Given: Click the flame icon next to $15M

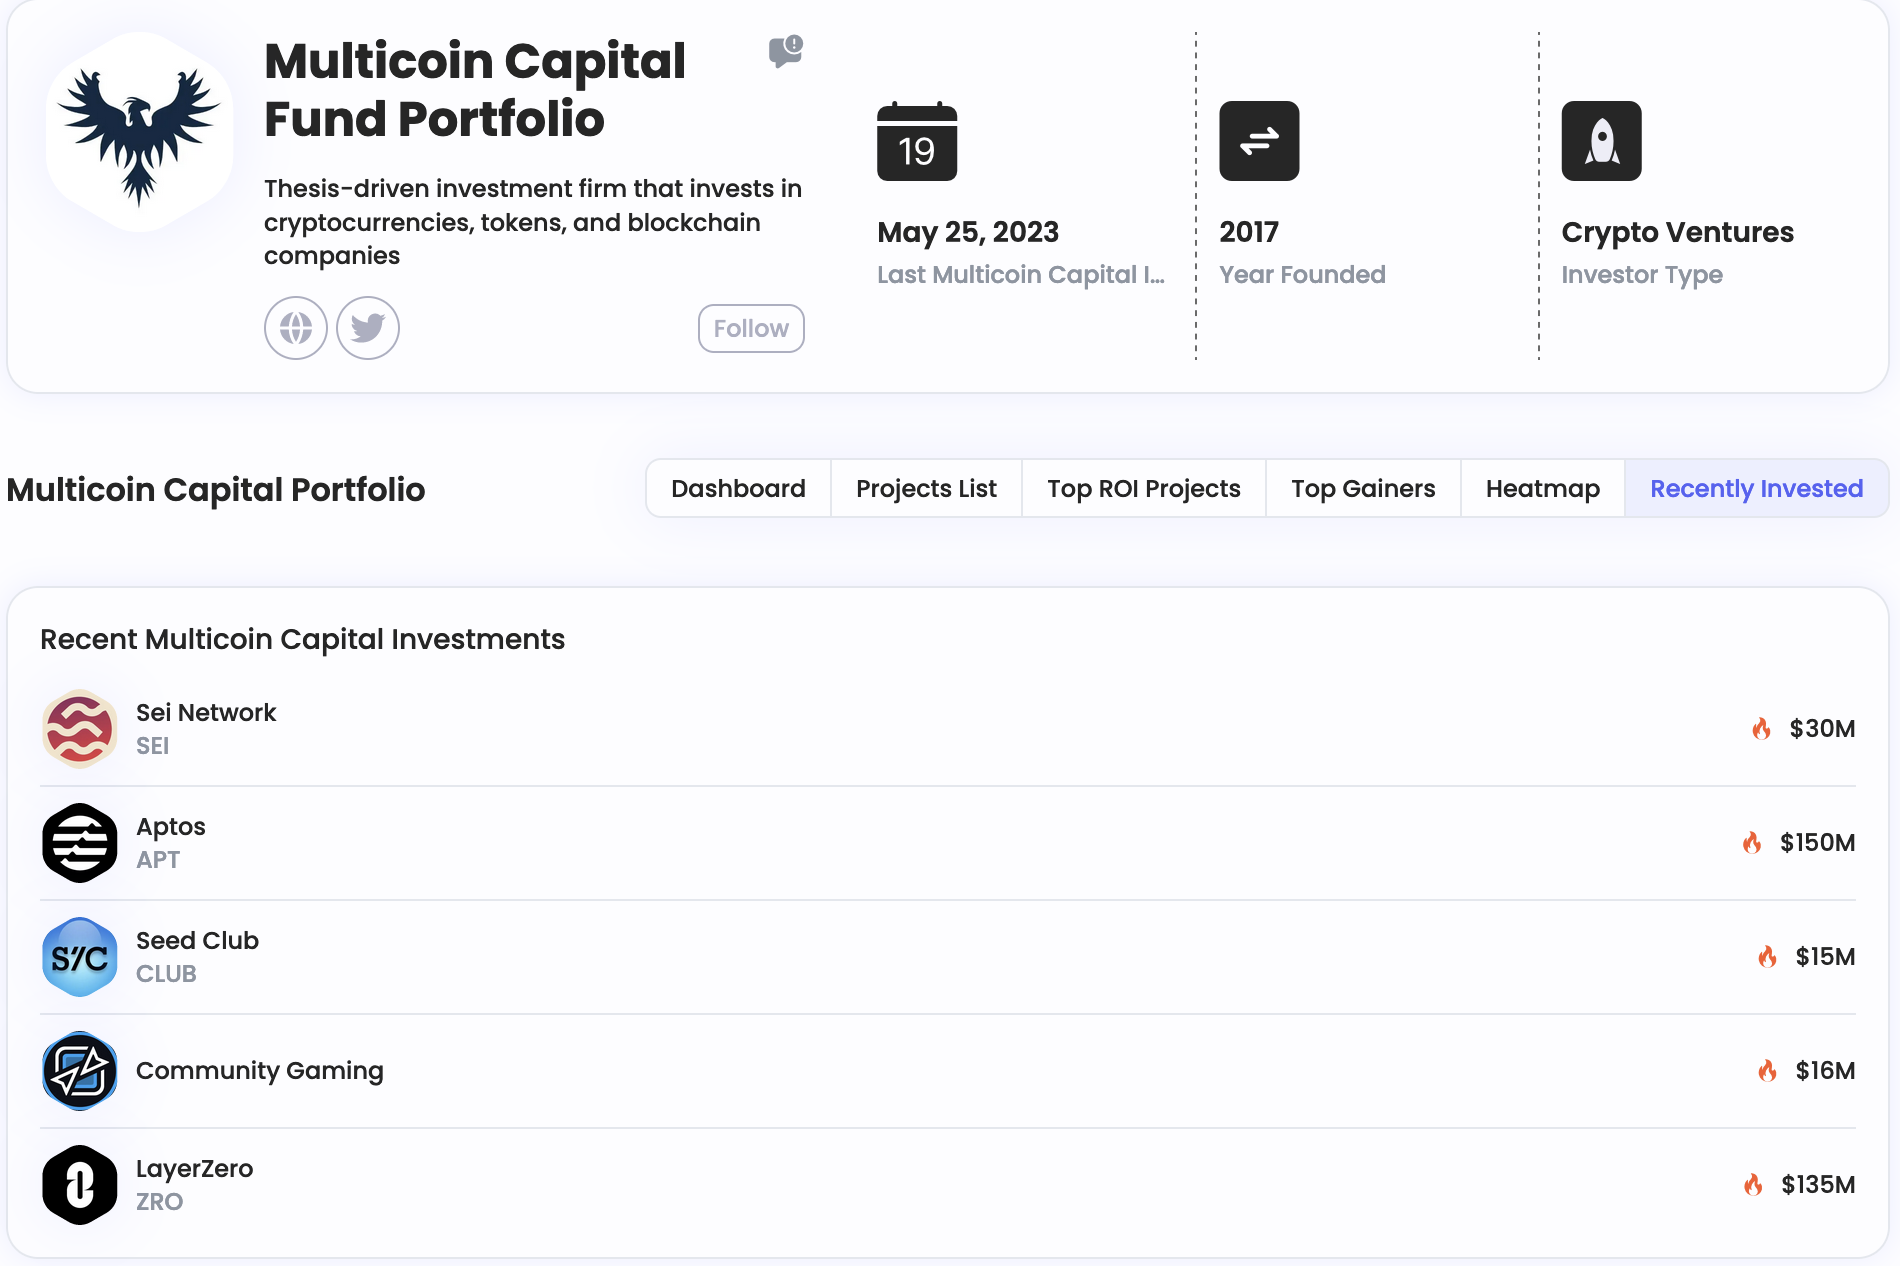Looking at the screenshot, I should click(x=1768, y=956).
